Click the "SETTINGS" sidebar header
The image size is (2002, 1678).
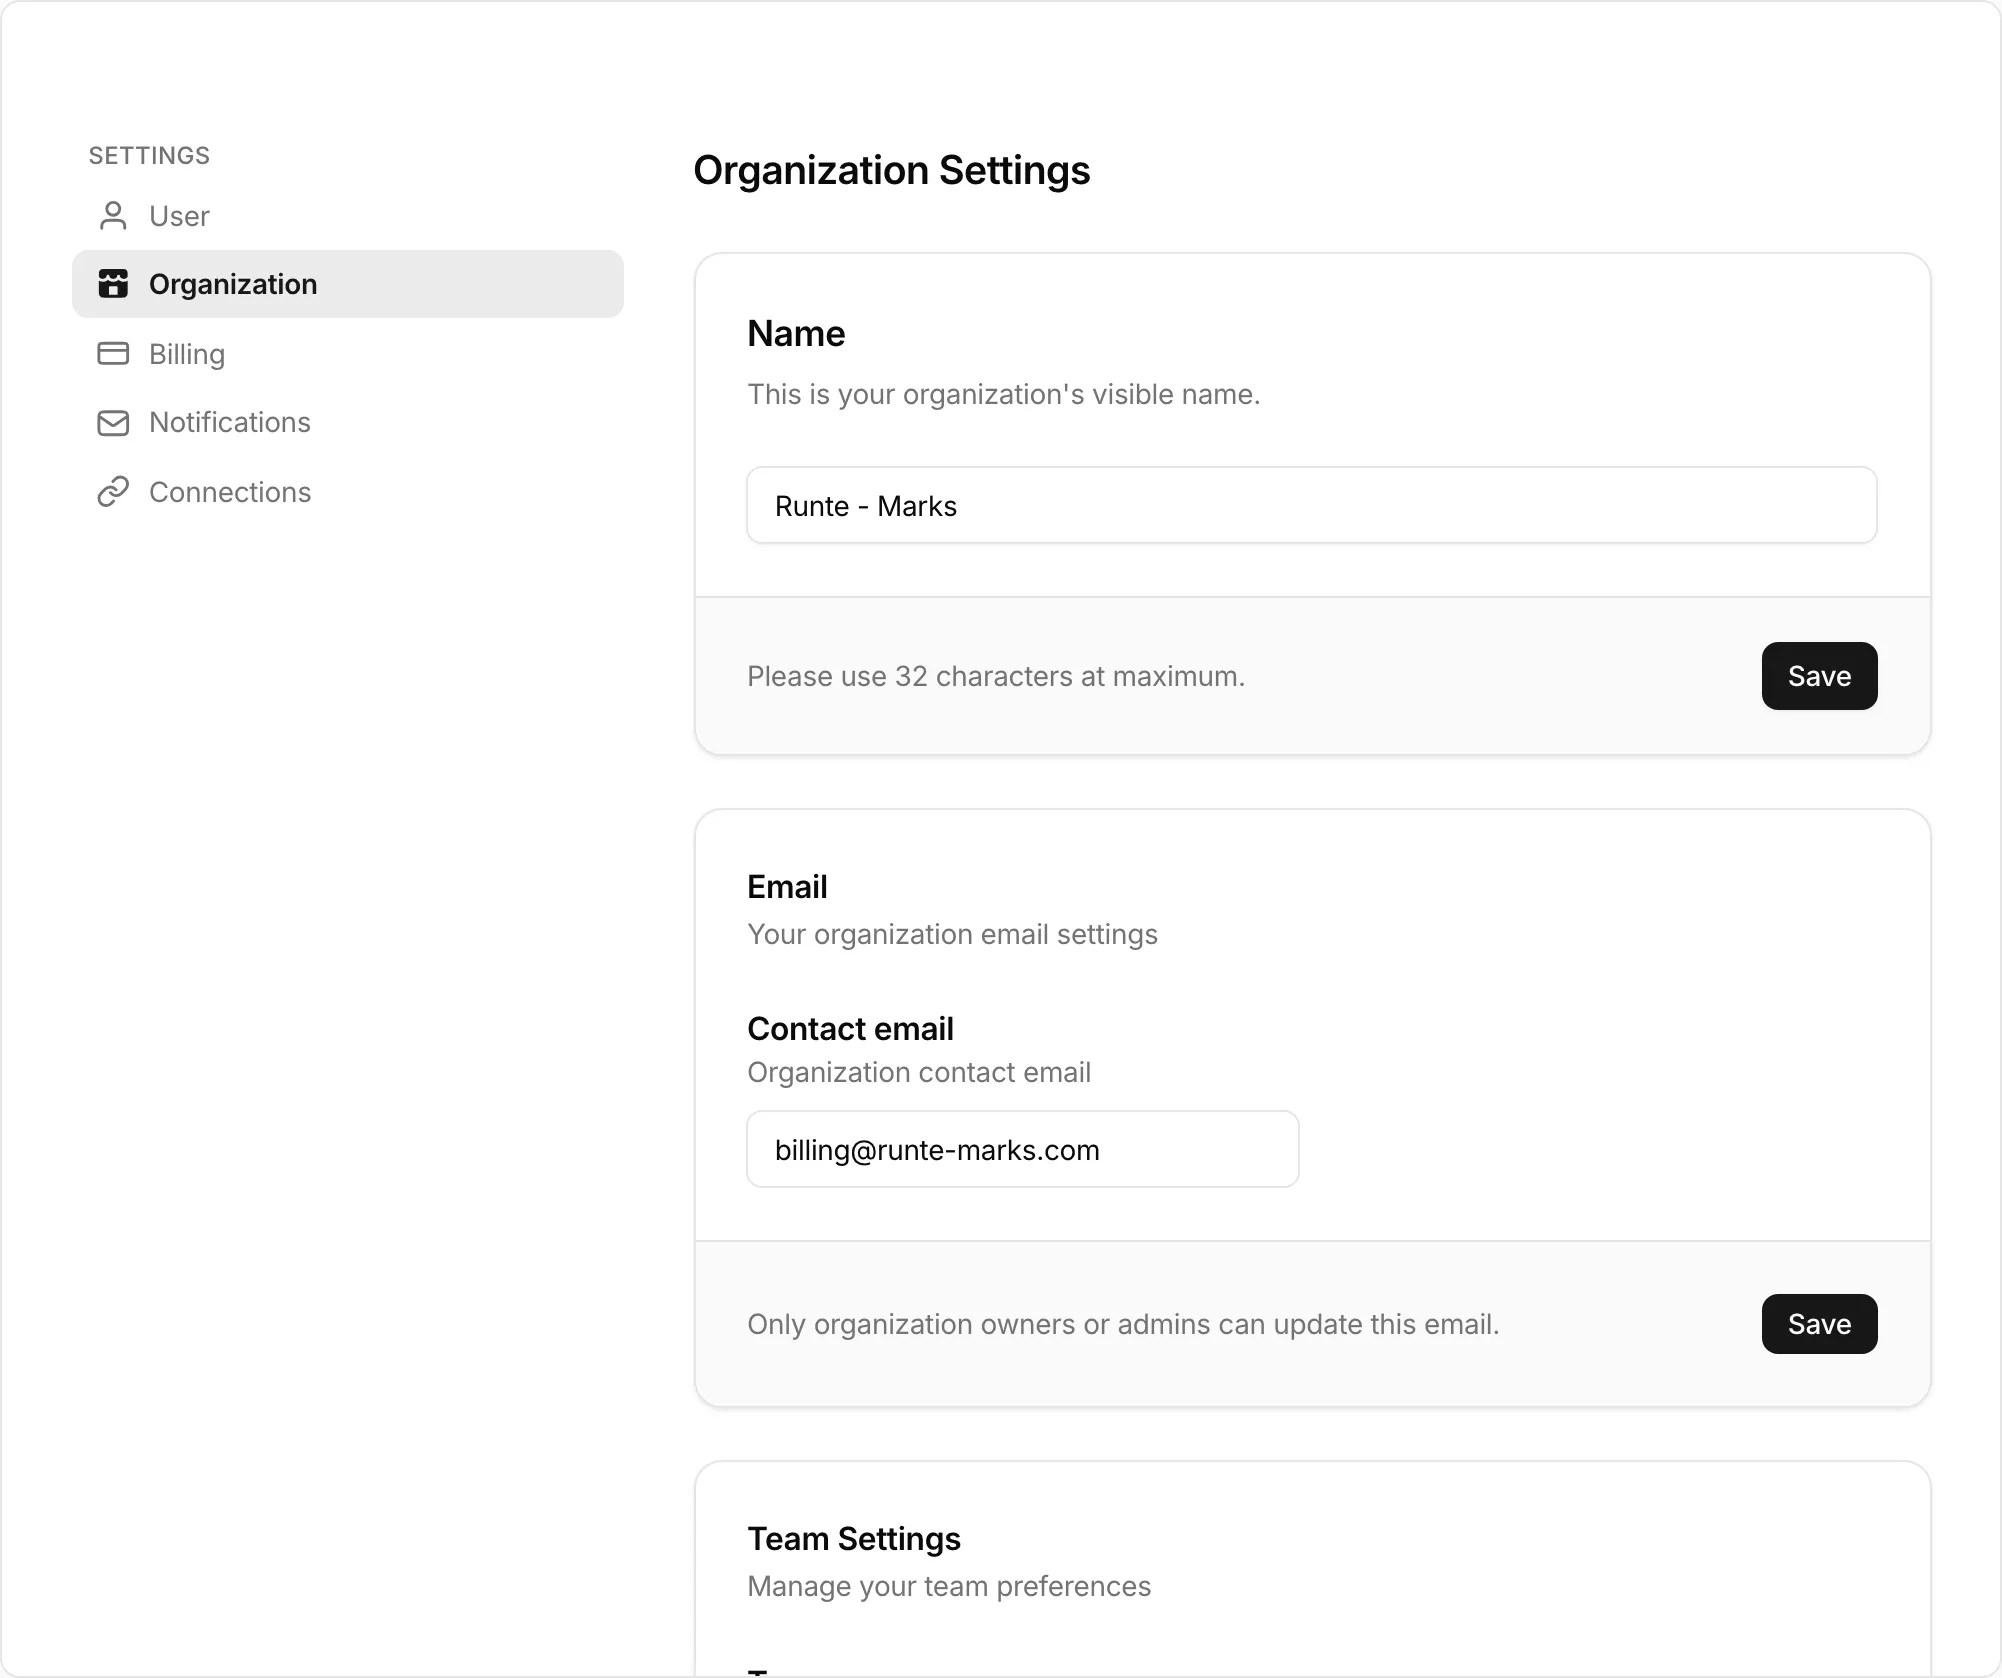149,156
